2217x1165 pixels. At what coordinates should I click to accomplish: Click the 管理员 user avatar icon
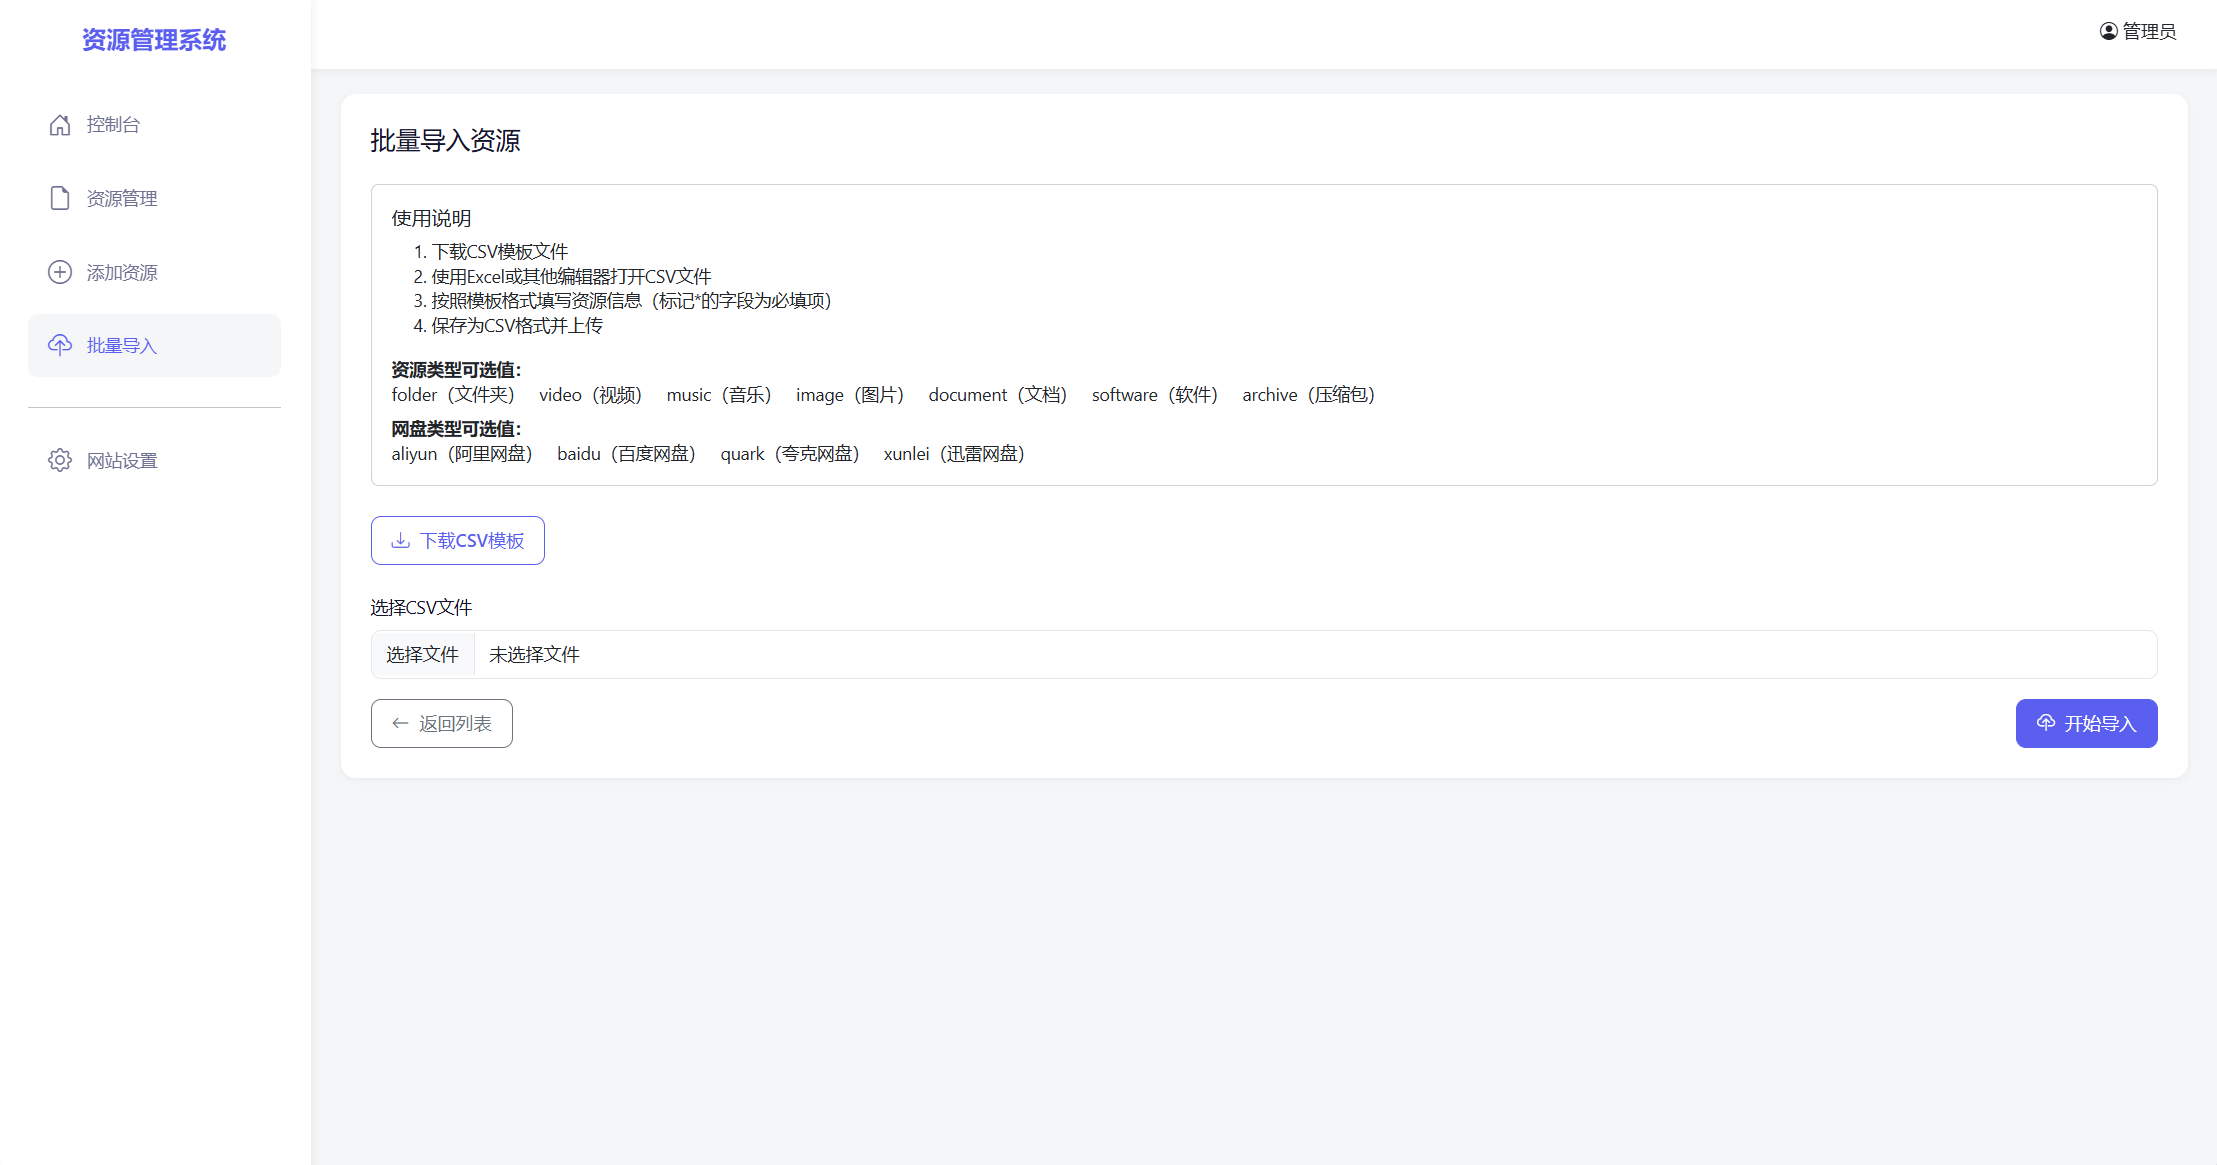pyautogui.click(x=2106, y=31)
